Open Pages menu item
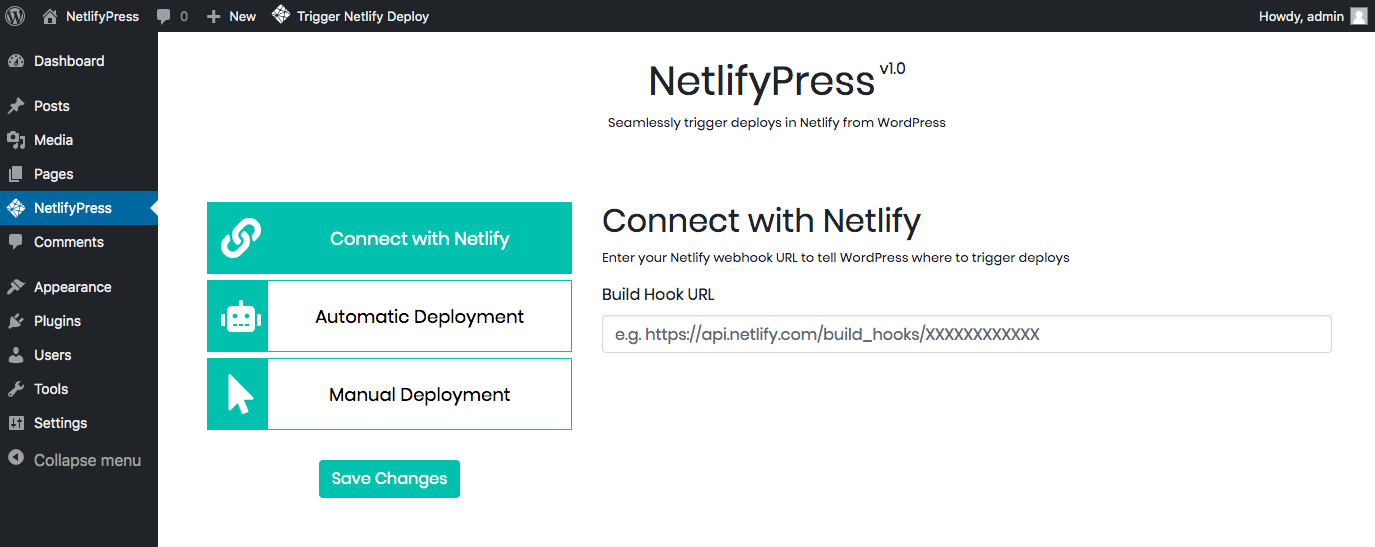This screenshot has width=1375, height=547. [x=79, y=174]
